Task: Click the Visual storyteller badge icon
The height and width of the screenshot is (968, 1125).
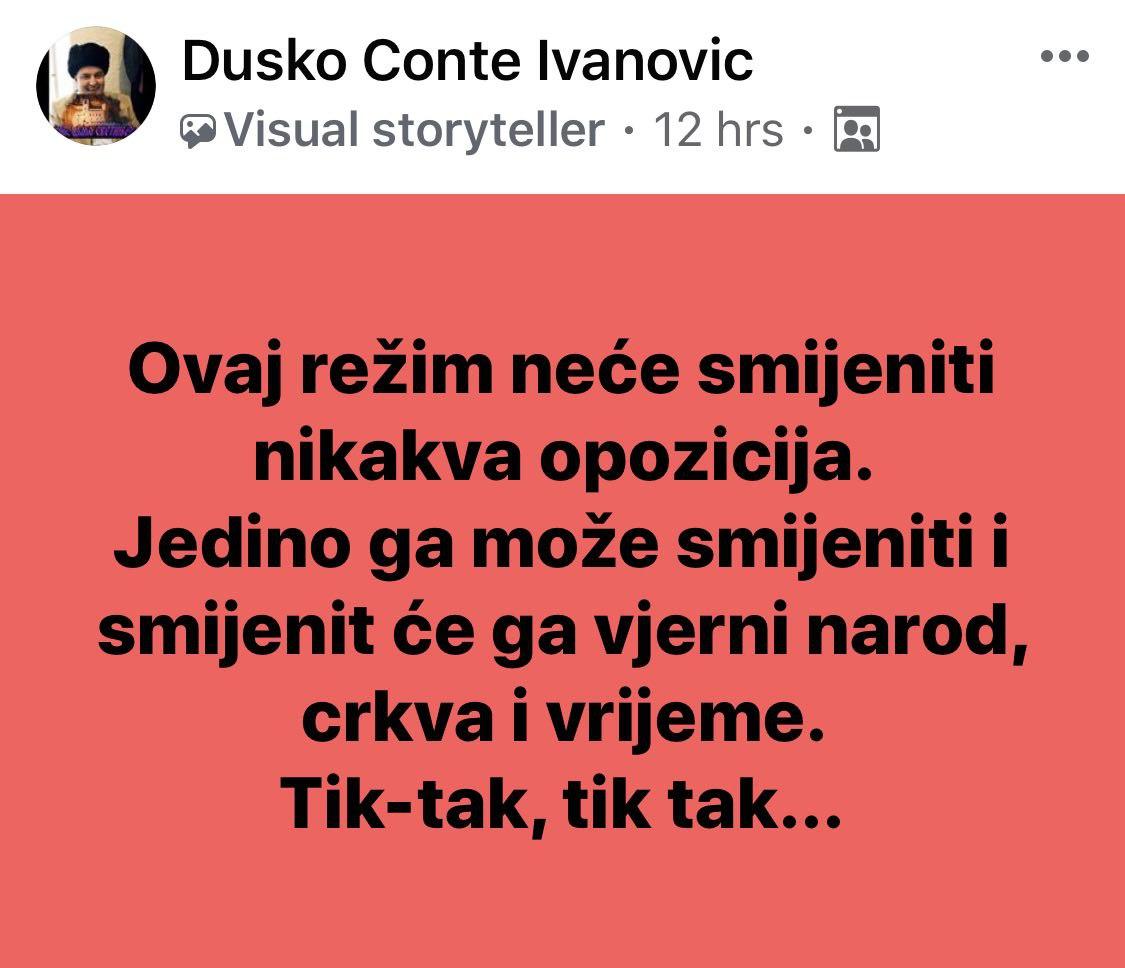Action: (198, 131)
